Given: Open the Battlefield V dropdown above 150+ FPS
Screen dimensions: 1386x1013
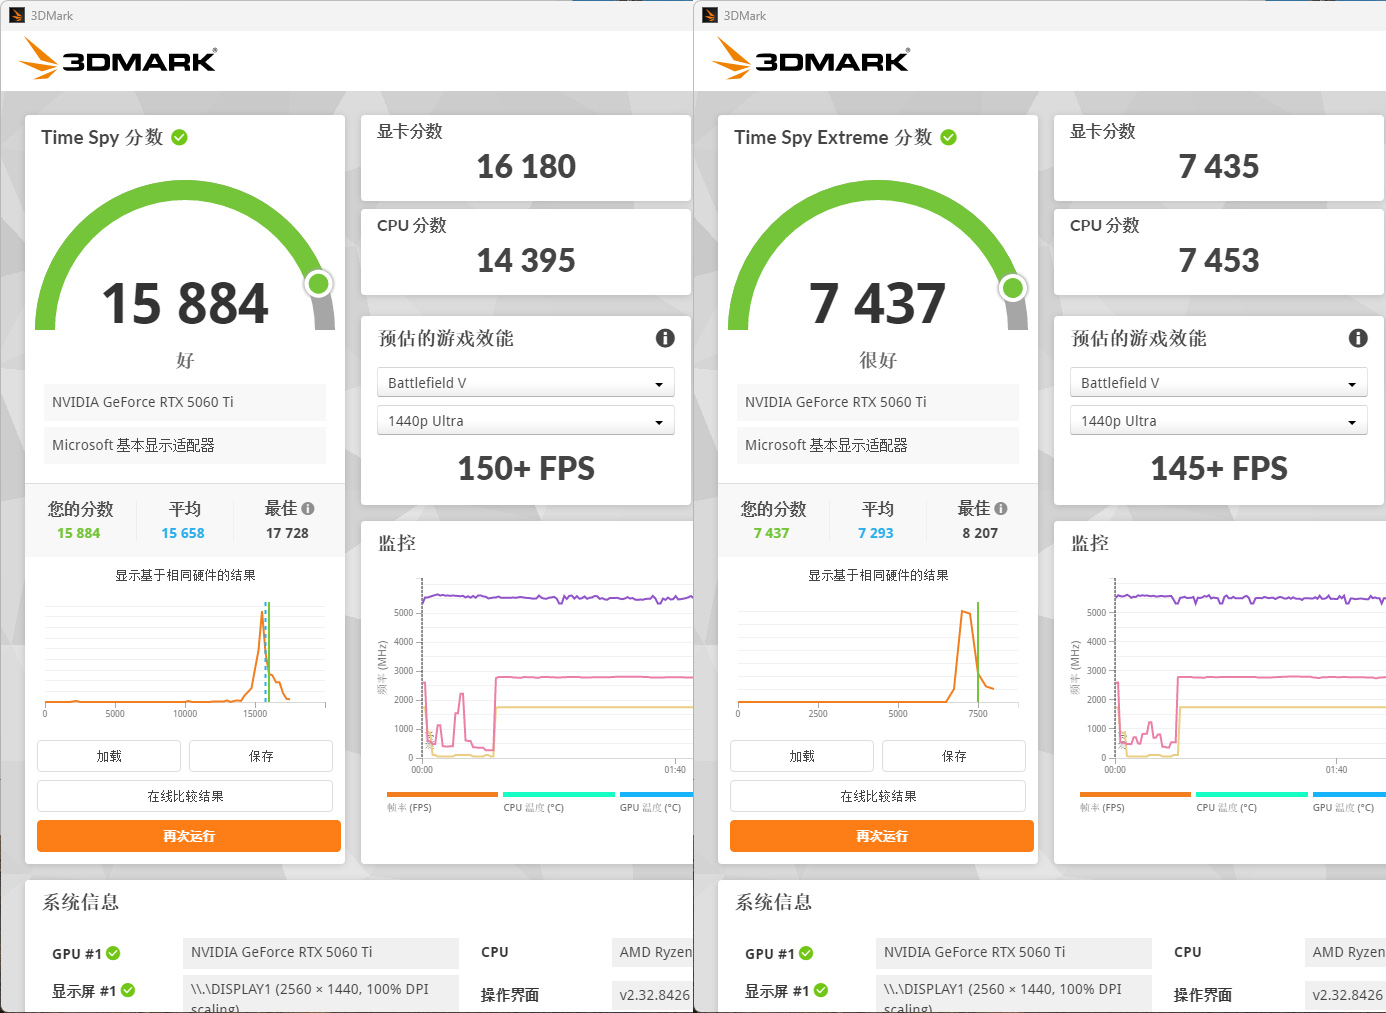Looking at the screenshot, I should (x=526, y=383).
